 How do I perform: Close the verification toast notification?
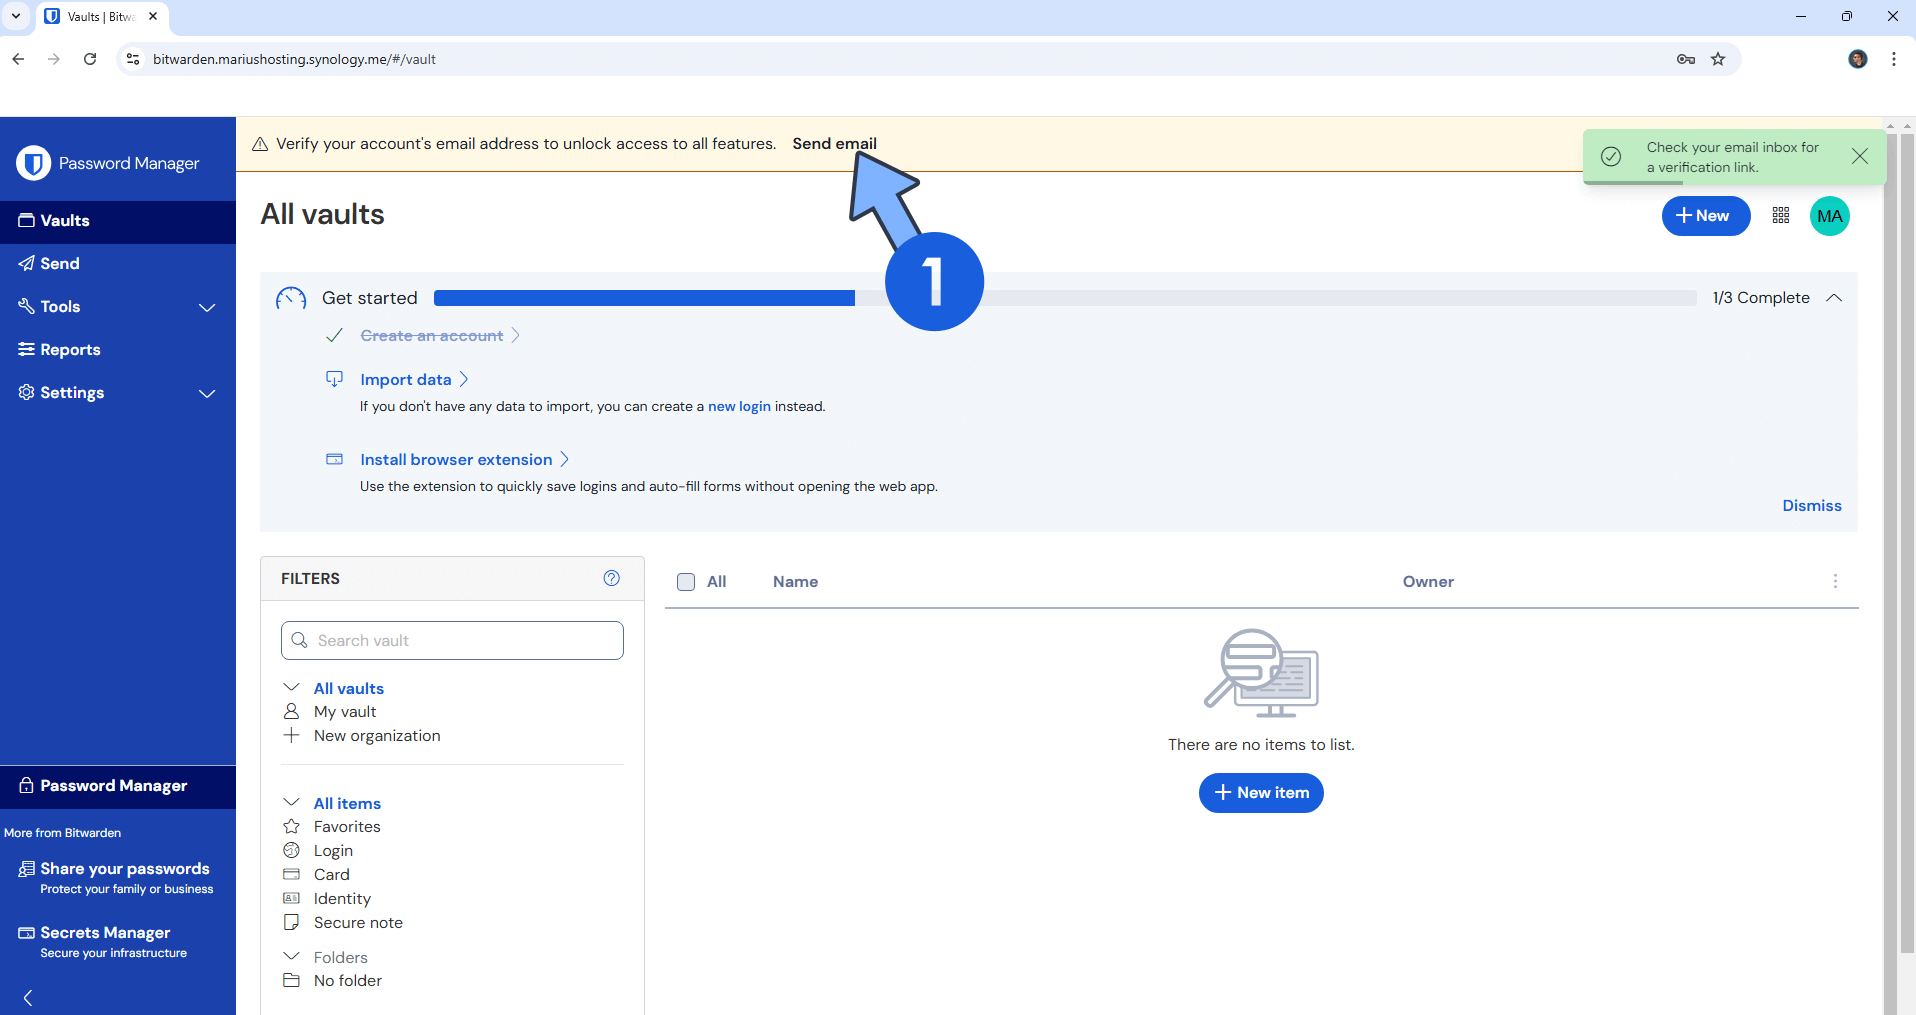click(1860, 156)
